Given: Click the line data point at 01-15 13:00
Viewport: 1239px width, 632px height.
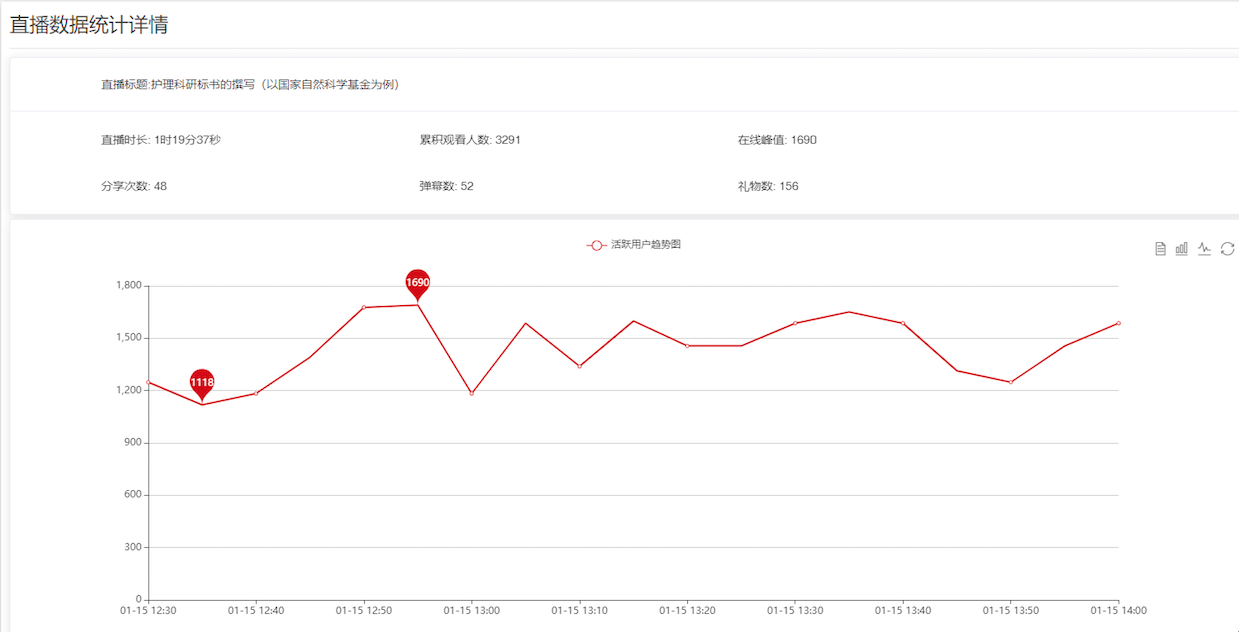Looking at the screenshot, I should (x=472, y=393).
